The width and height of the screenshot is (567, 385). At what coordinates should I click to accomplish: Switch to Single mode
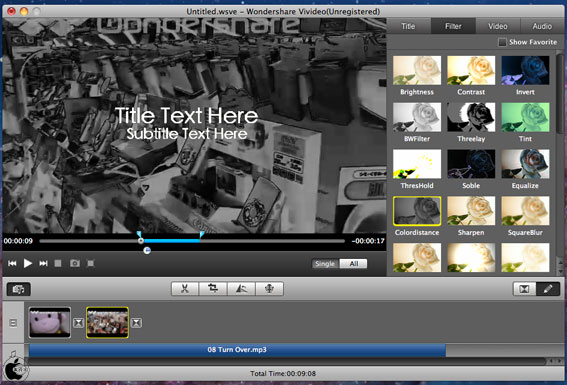click(325, 264)
